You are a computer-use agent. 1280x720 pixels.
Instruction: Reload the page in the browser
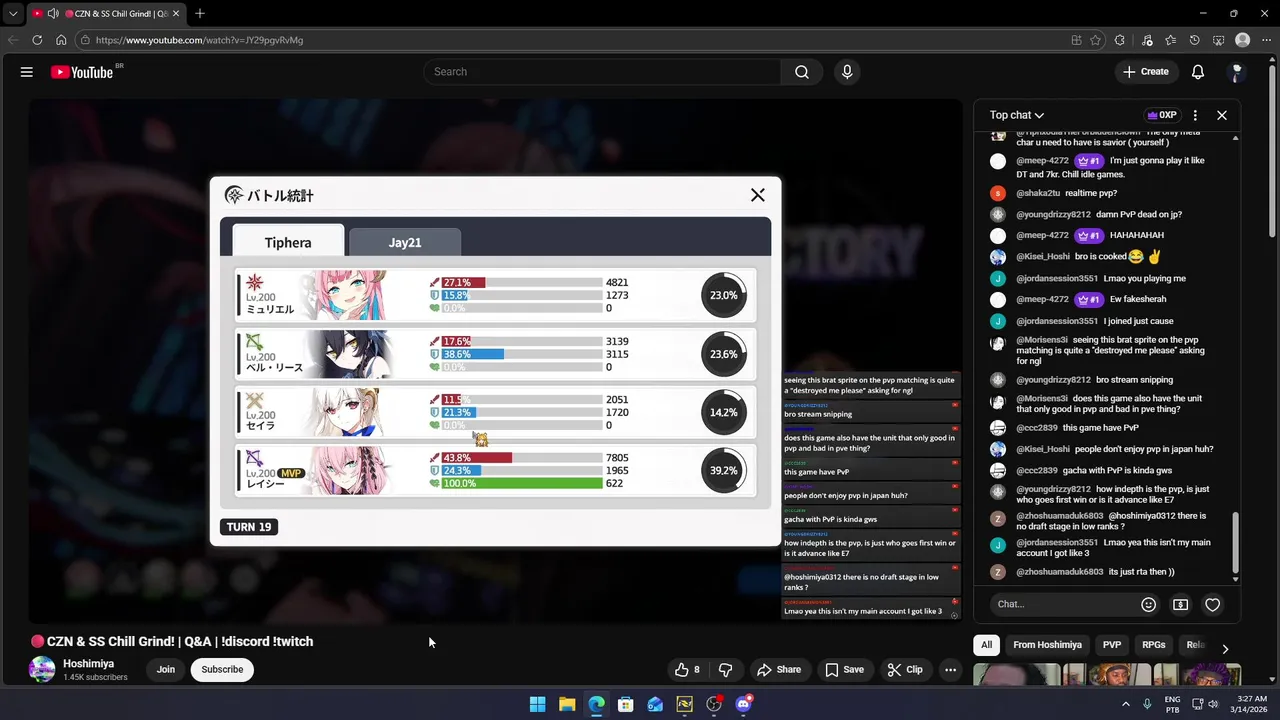click(37, 40)
